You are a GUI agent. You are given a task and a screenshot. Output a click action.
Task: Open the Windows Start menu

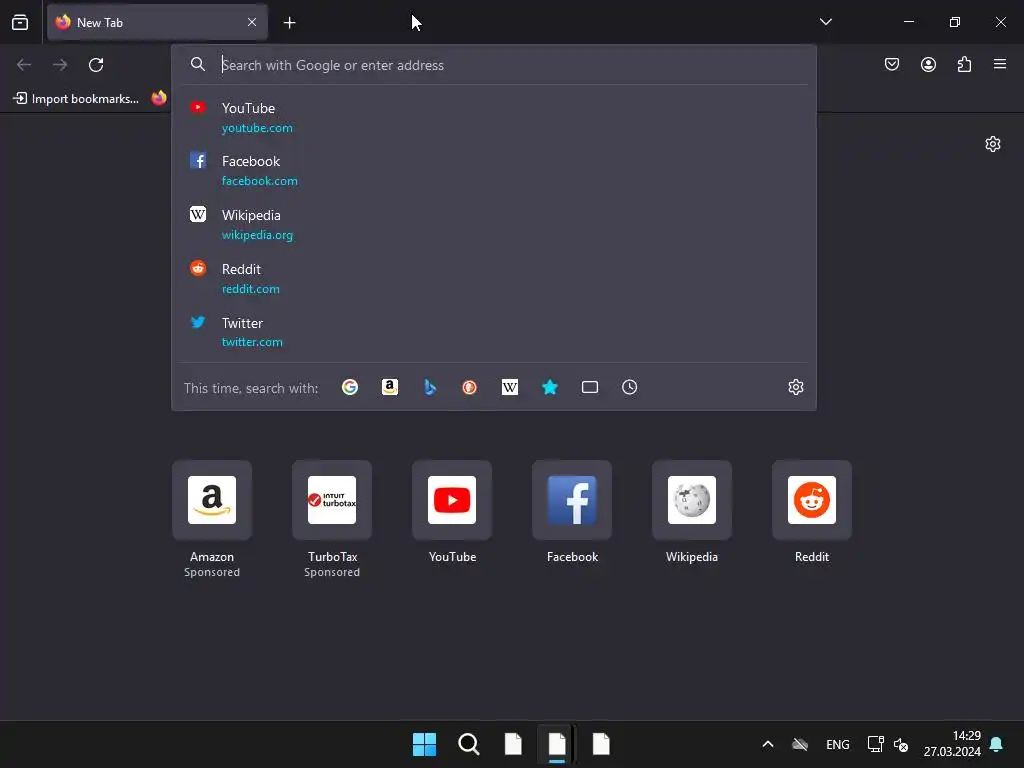[x=424, y=744]
